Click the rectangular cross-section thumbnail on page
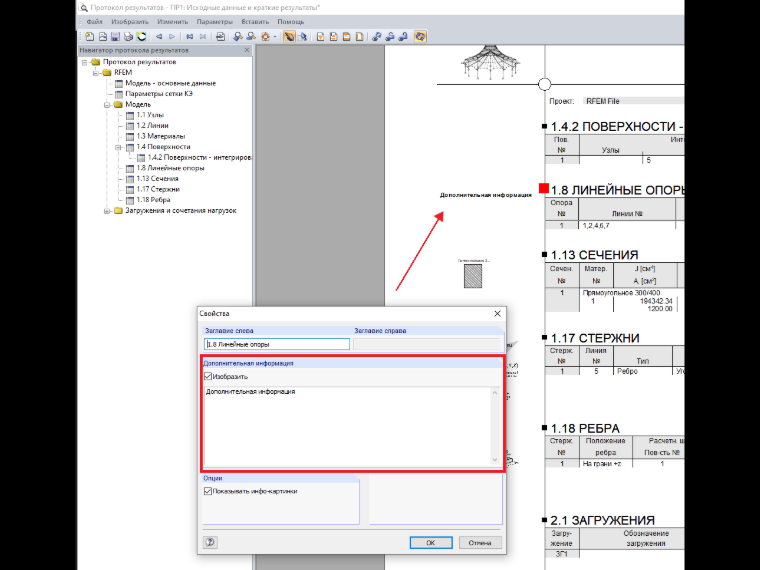Viewport: 760px width, 570px height. (473, 276)
